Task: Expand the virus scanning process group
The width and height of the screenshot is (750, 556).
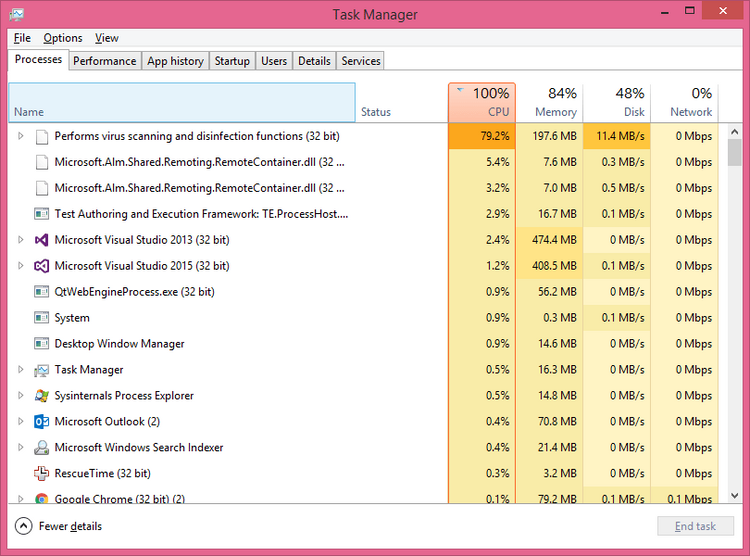Action: pyautogui.click(x=20, y=136)
